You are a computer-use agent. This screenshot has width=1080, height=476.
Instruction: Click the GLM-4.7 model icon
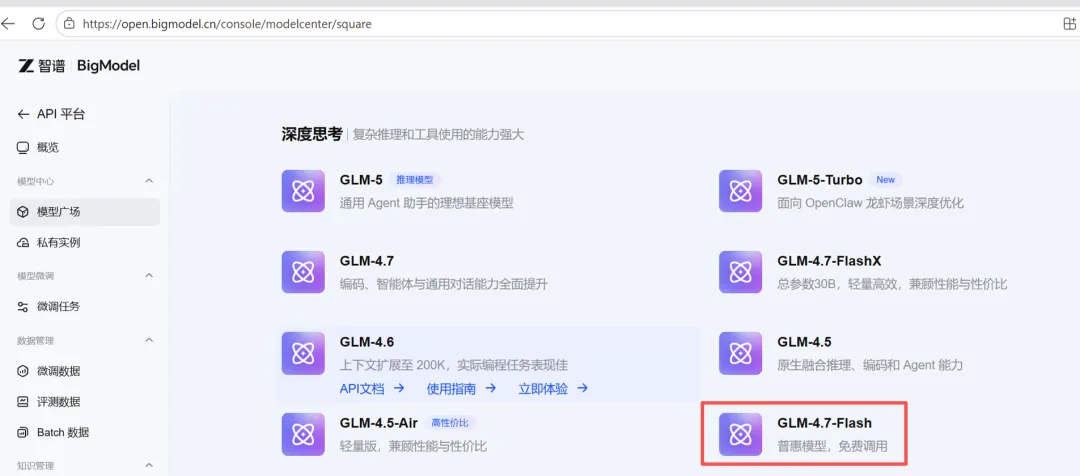click(x=303, y=272)
